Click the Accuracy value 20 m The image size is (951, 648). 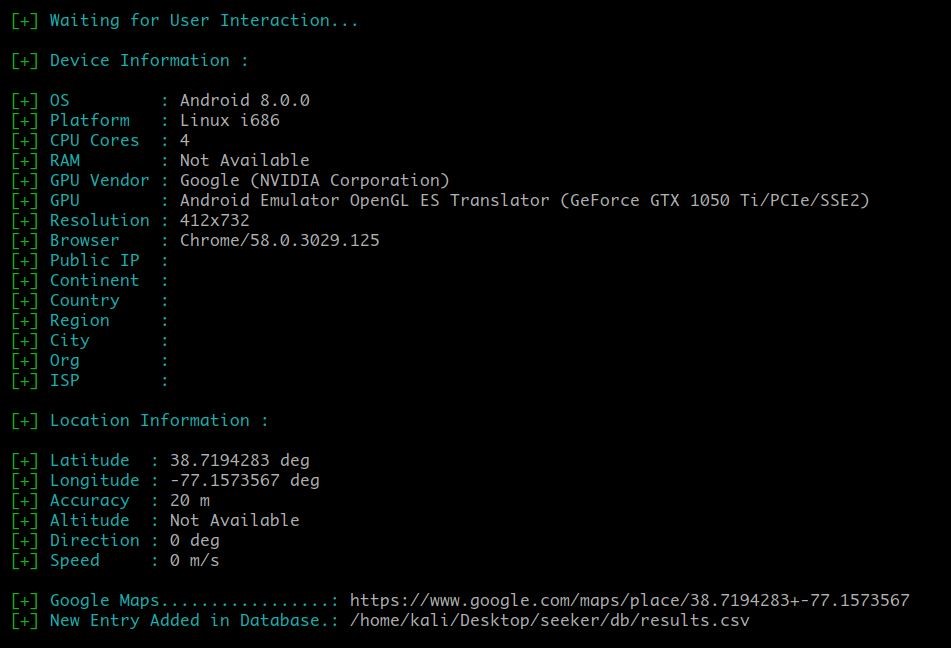coord(190,501)
